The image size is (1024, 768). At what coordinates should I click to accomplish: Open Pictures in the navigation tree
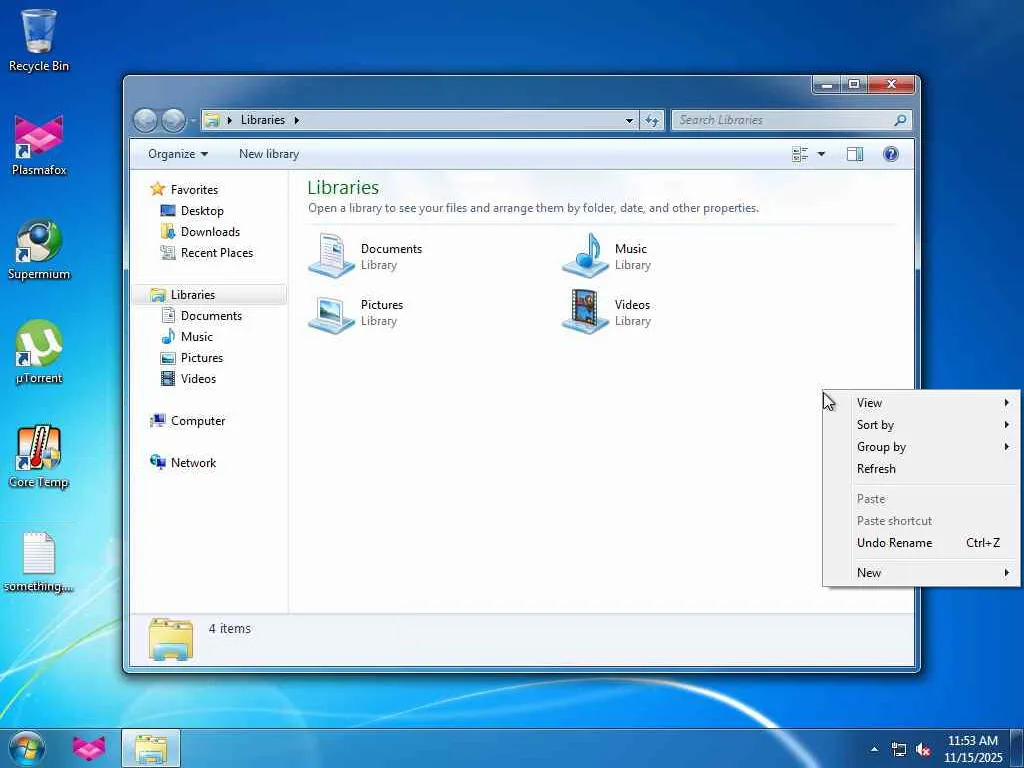(202, 358)
